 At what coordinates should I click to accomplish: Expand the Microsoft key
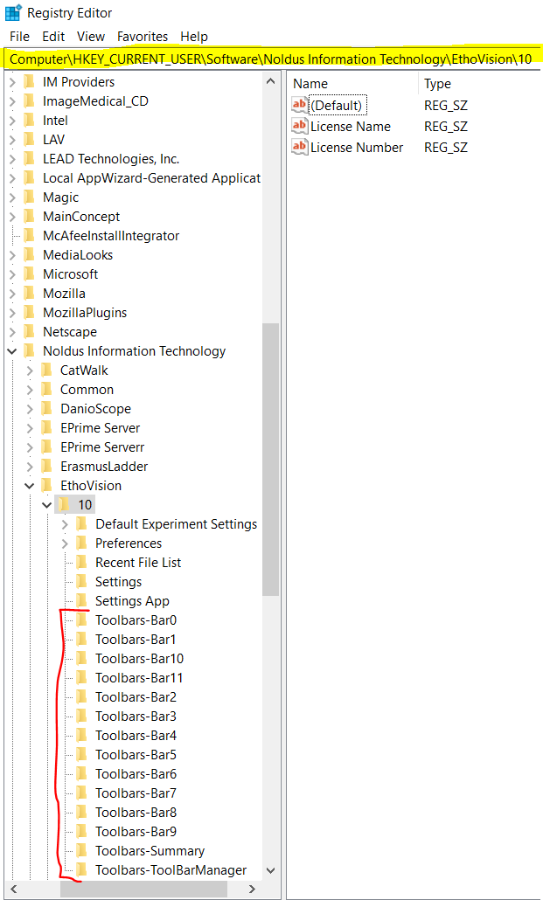click(13, 274)
